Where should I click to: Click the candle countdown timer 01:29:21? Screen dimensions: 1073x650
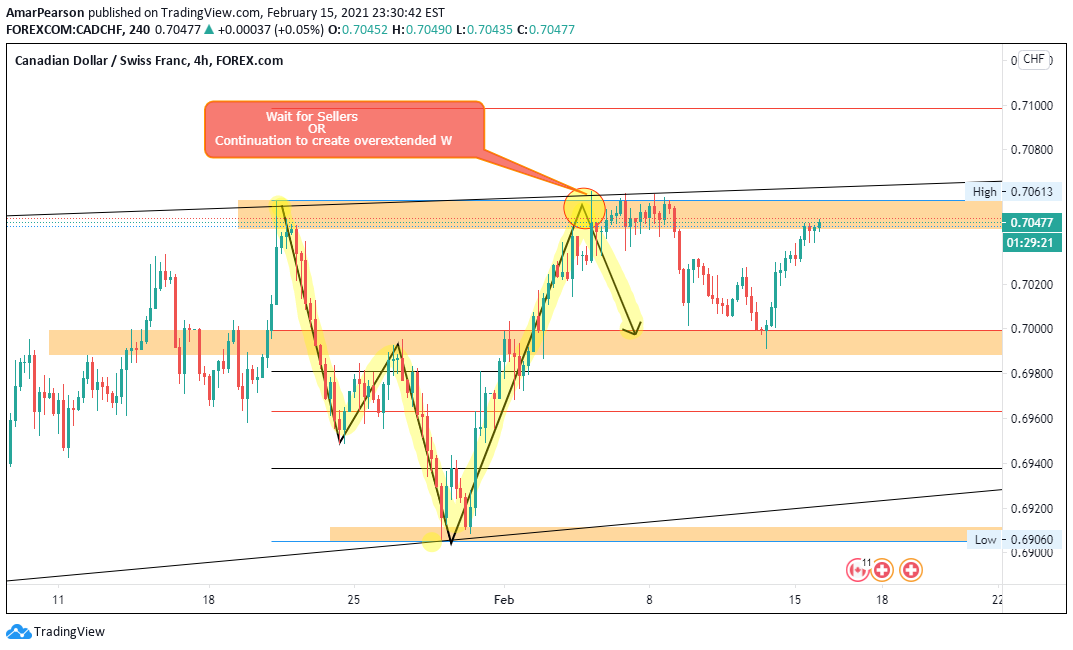pyautogui.click(x=1032, y=242)
